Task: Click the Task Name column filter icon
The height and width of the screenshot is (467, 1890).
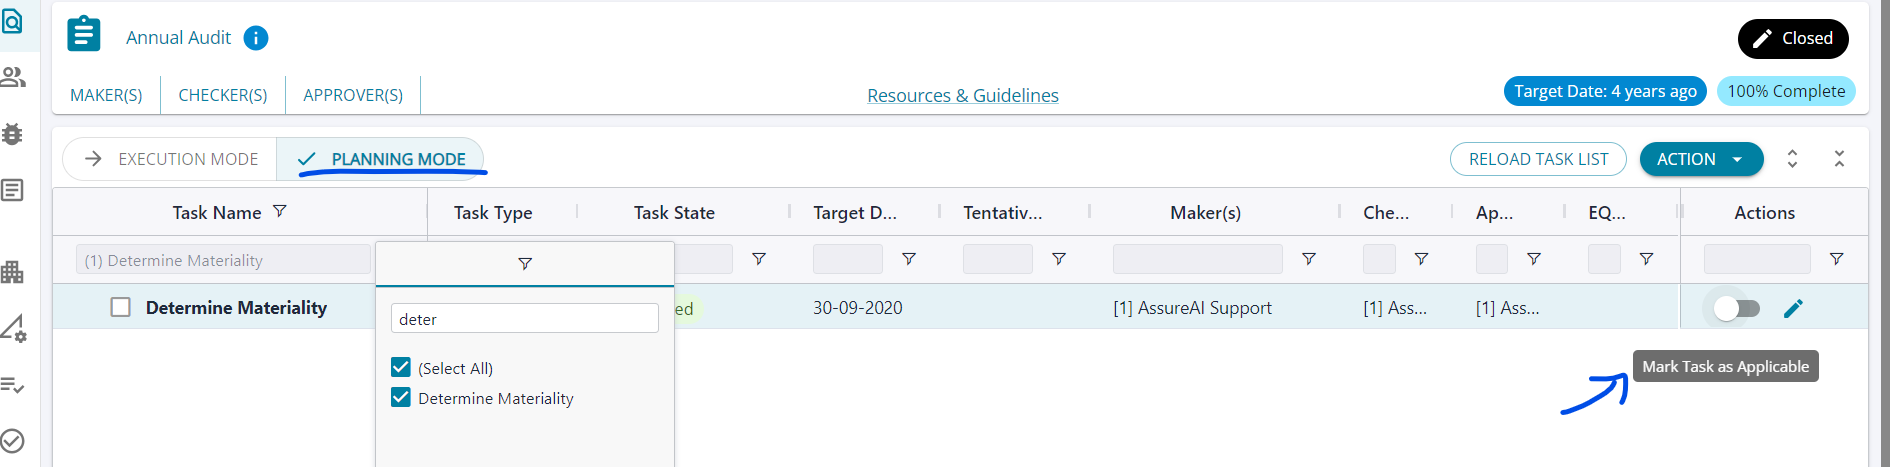Action: pos(280,211)
